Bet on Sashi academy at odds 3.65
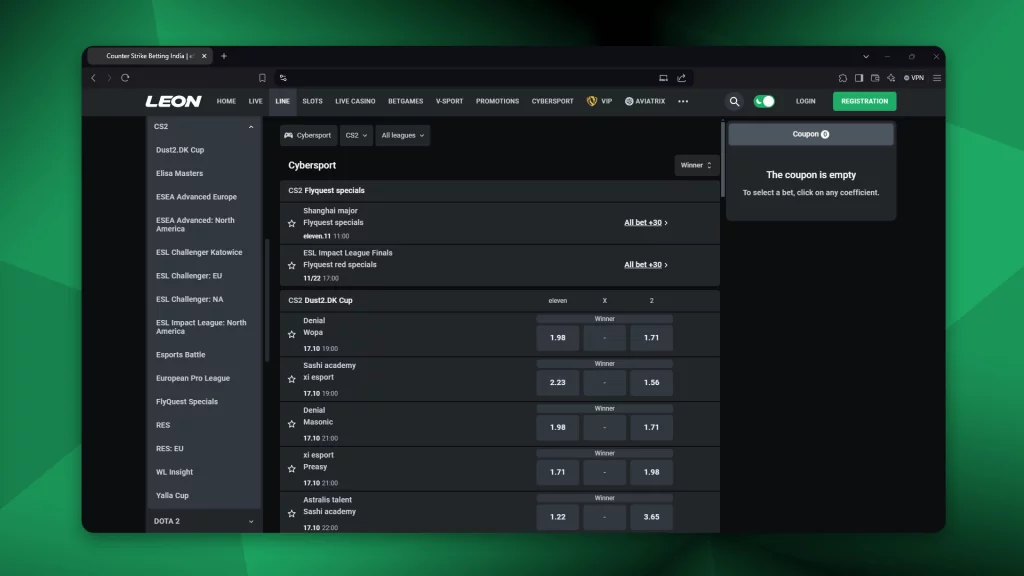Viewport: 1024px width, 576px height. click(x=651, y=517)
